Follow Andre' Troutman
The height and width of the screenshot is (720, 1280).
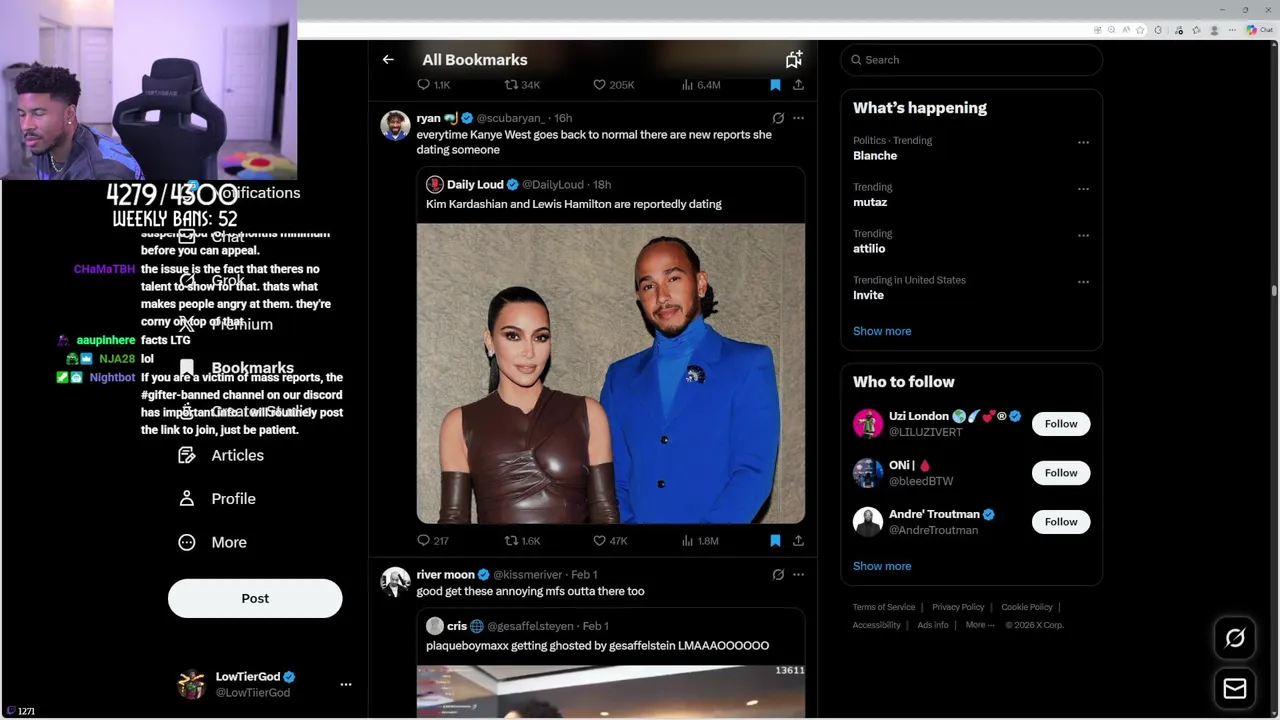click(1061, 522)
